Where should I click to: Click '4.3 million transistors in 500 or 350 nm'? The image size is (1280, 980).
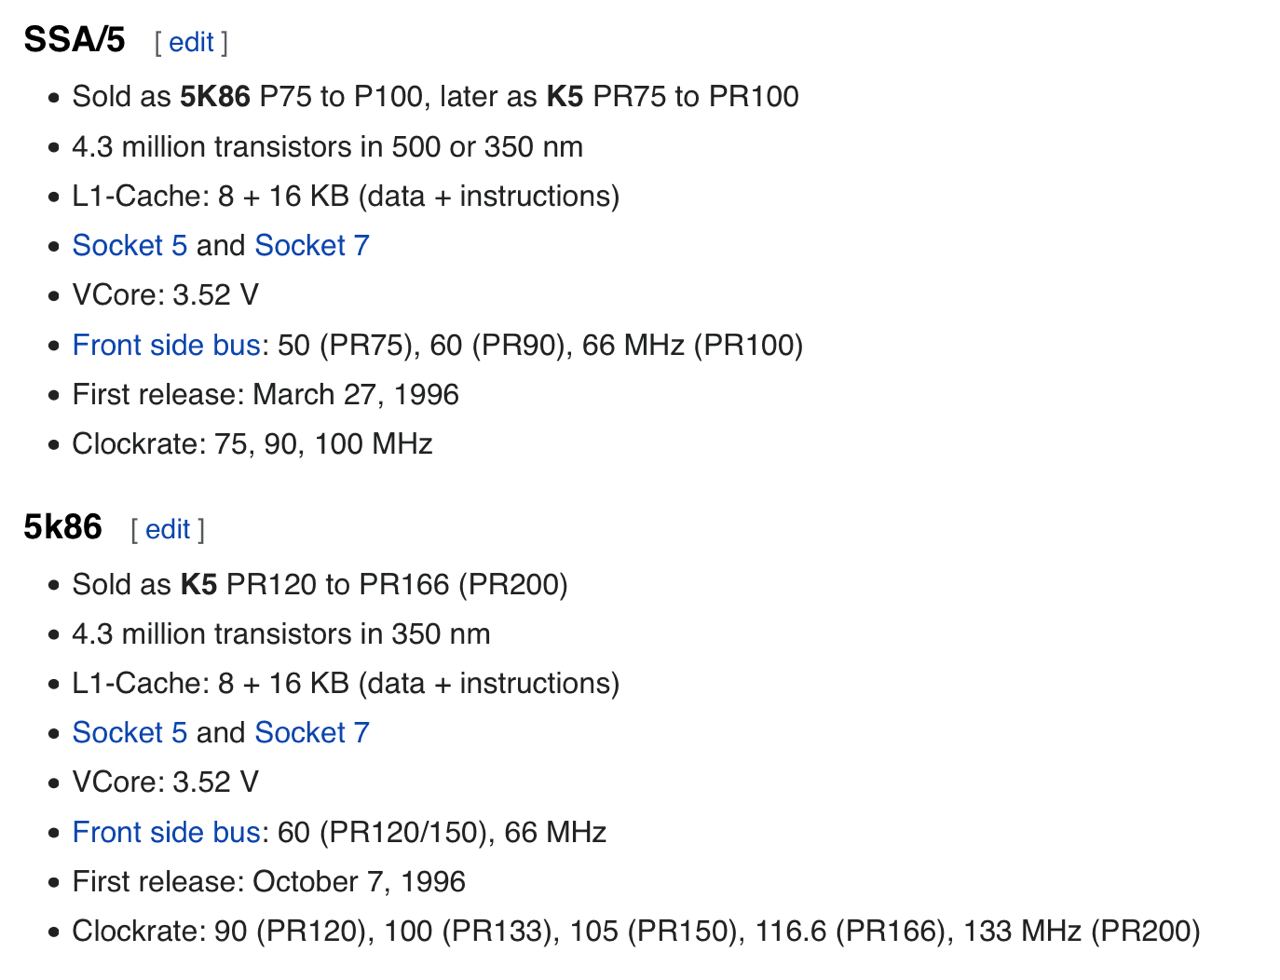click(327, 146)
